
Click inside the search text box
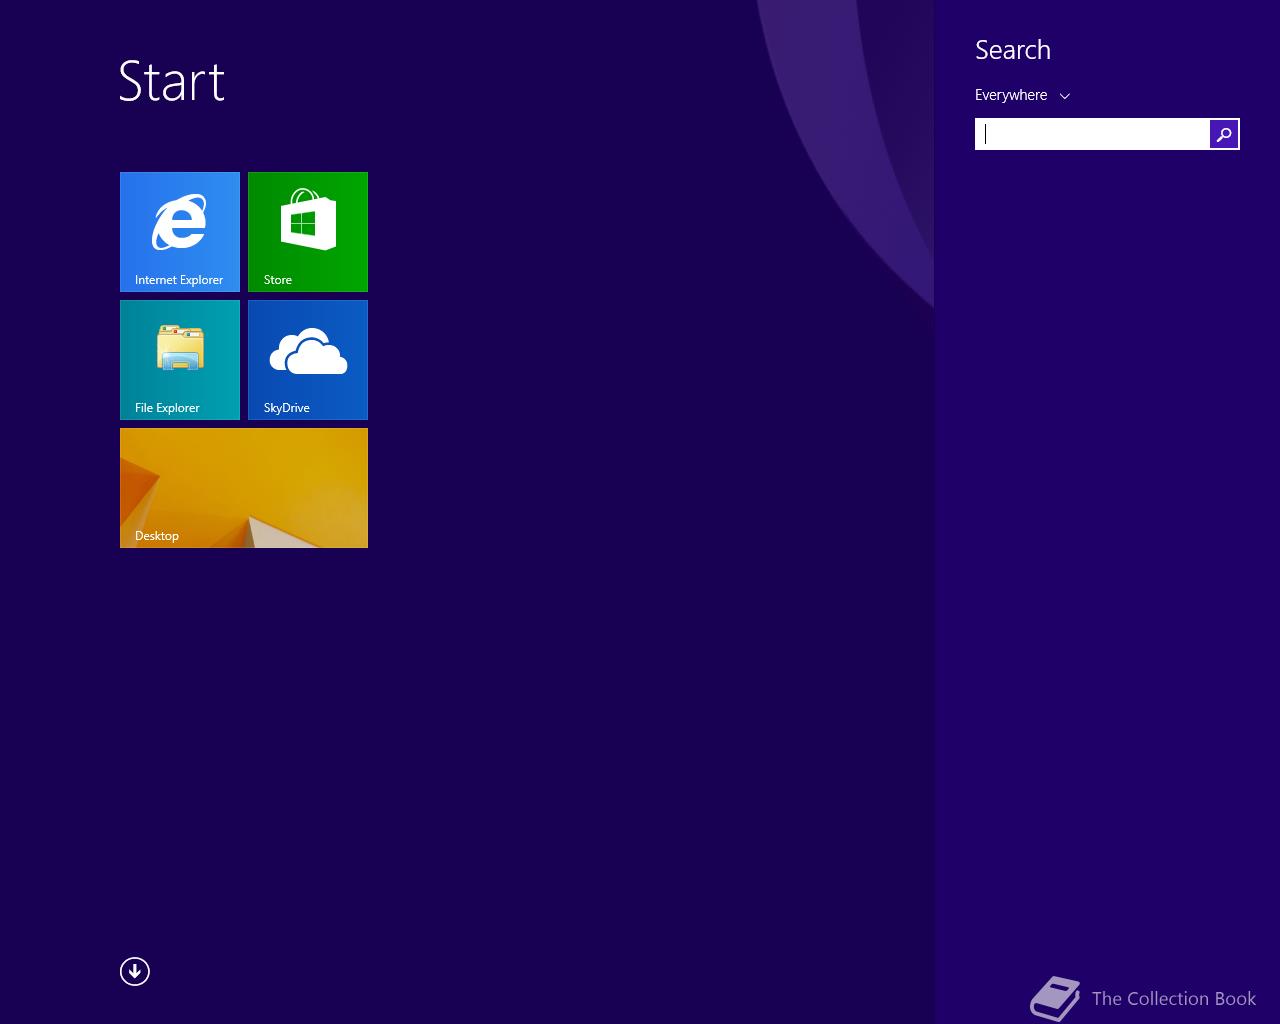click(1092, 134)
